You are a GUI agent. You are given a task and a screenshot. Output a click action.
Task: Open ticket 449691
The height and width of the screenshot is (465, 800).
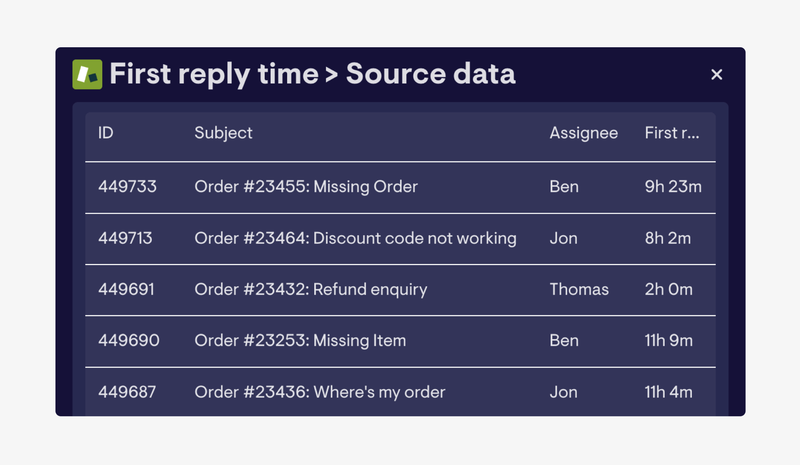pos(126,289)
